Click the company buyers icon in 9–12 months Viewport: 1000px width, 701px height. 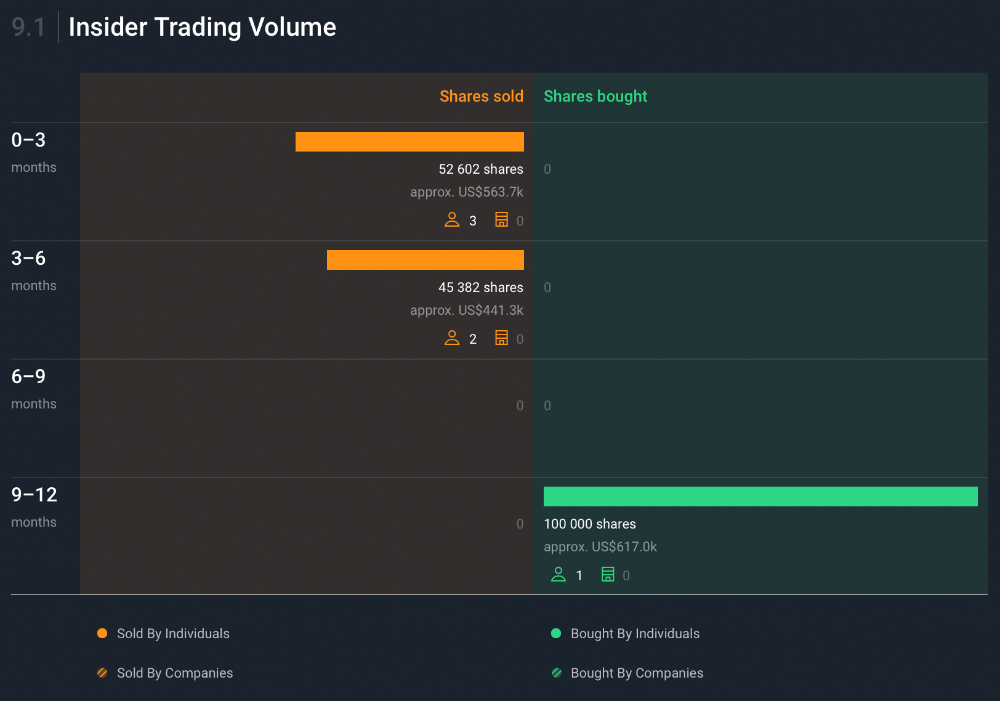point(608,574)
